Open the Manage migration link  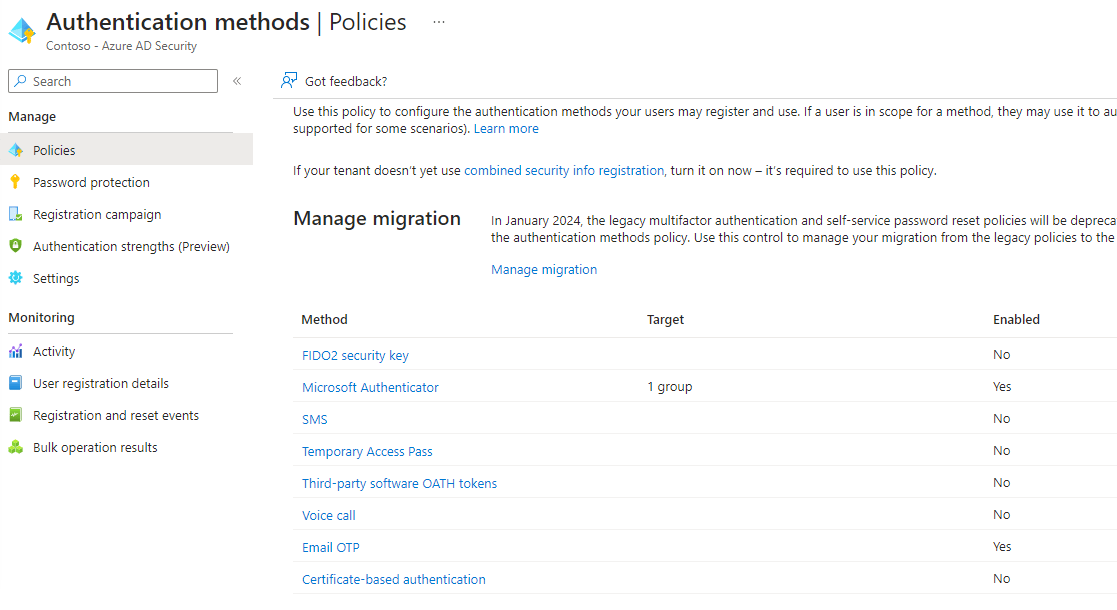[544, 269]
